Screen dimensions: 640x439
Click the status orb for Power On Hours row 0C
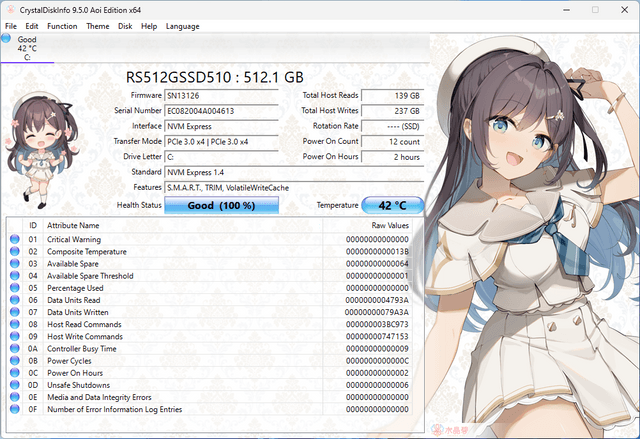click(x=15, y=372)
